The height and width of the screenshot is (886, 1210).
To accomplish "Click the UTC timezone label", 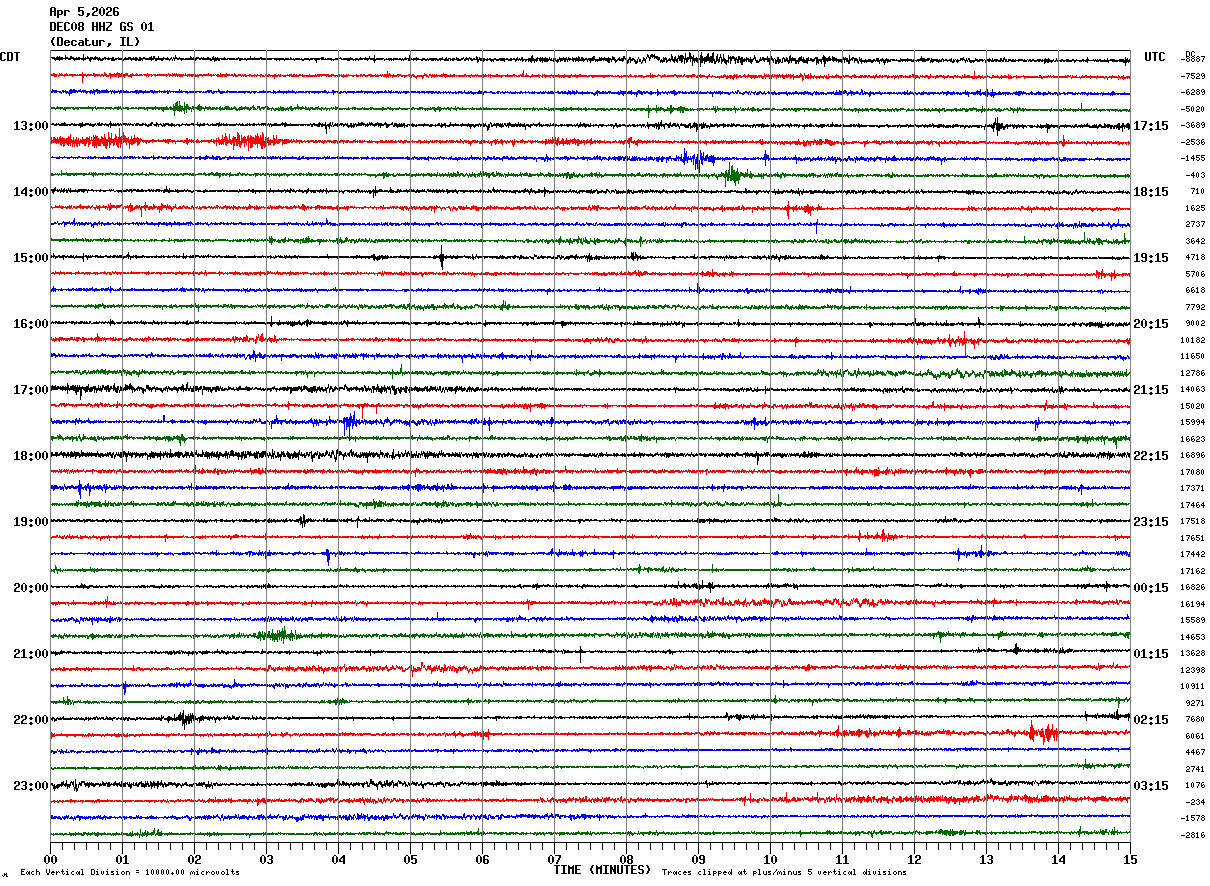I will coord(1155,57).
